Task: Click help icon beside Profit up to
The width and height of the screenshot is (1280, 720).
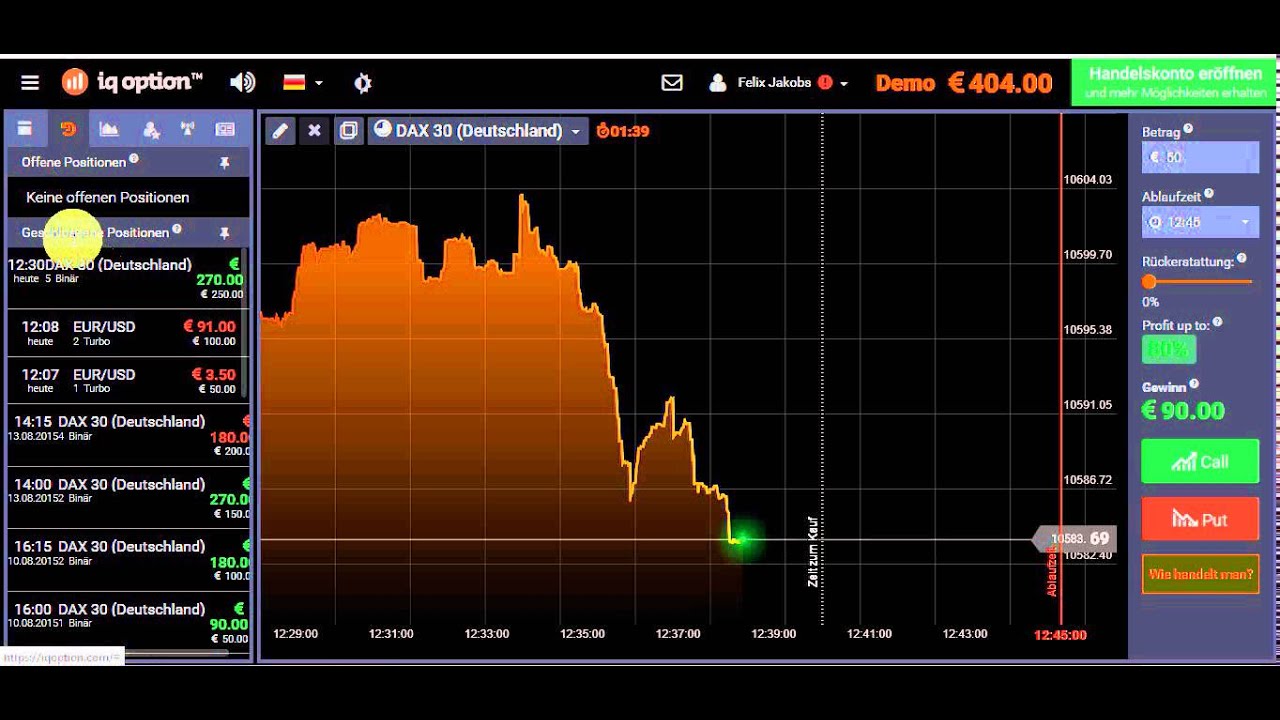Action: 1217,322
